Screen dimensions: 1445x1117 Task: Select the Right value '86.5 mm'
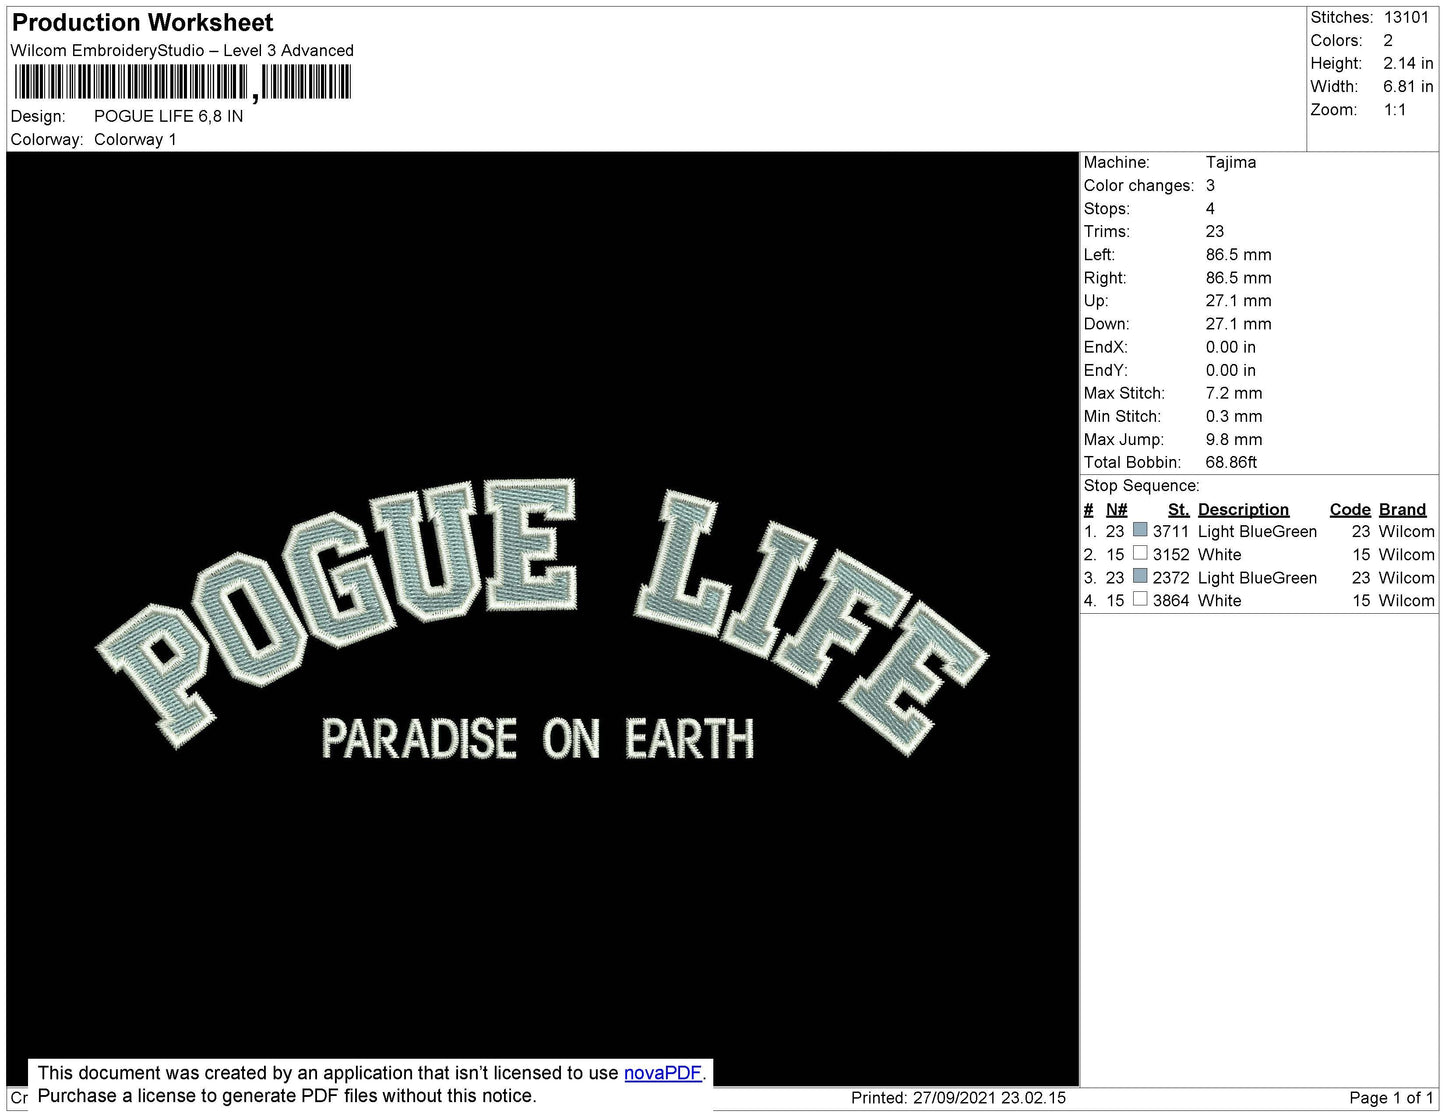pos(1239,277)
